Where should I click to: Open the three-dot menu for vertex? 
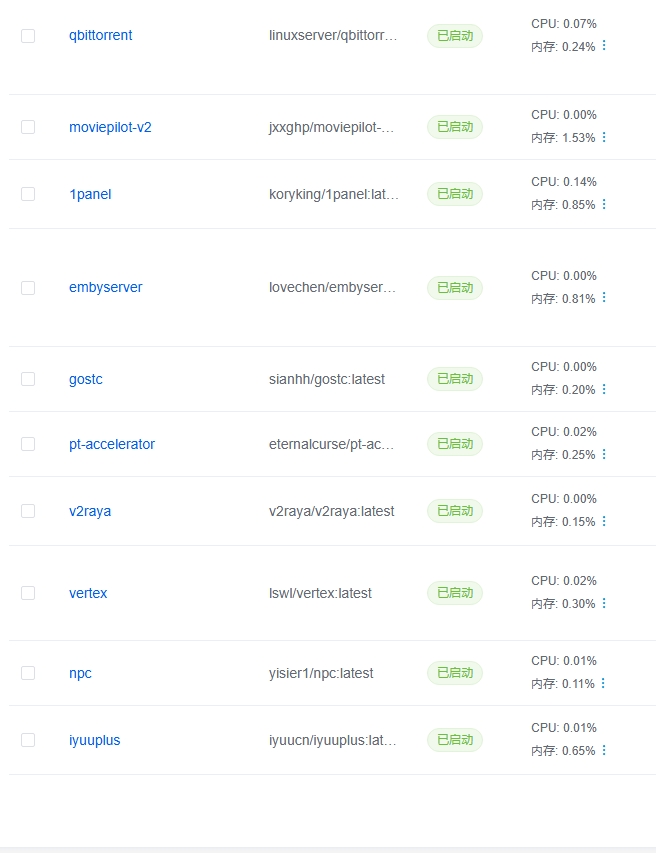click(604, 603)
